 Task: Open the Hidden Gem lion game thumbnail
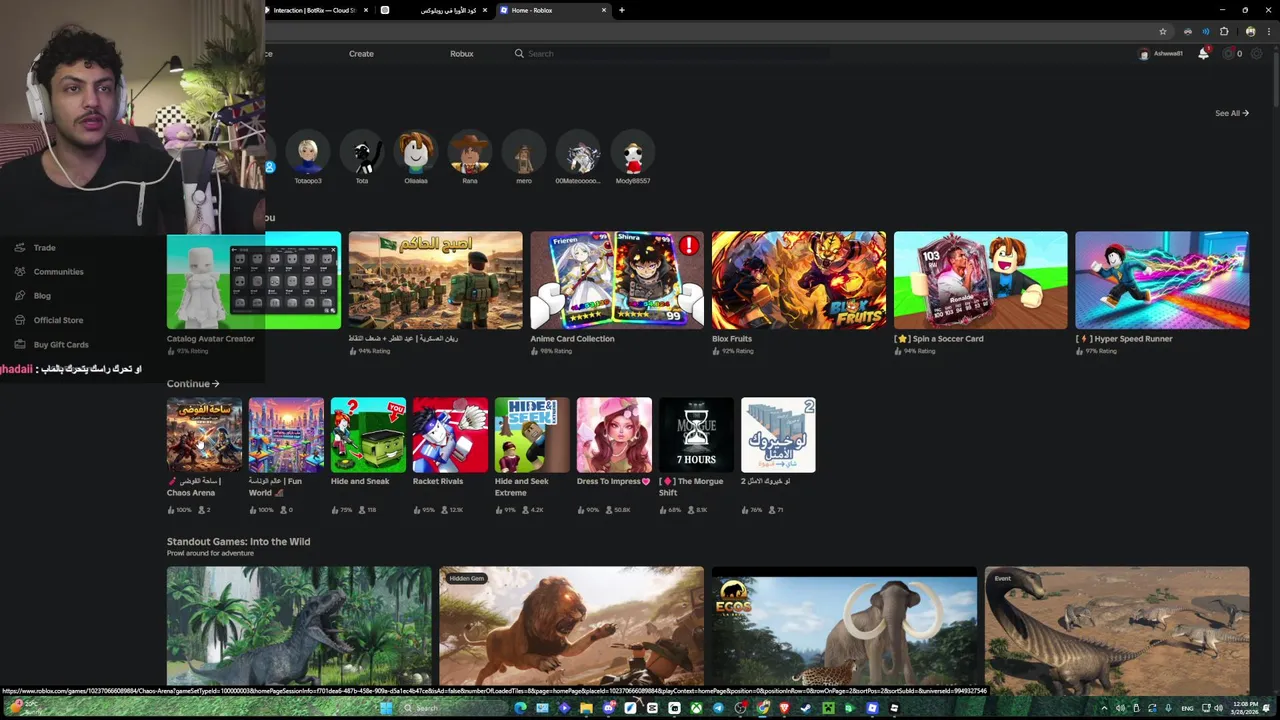[x=572, y=626]
